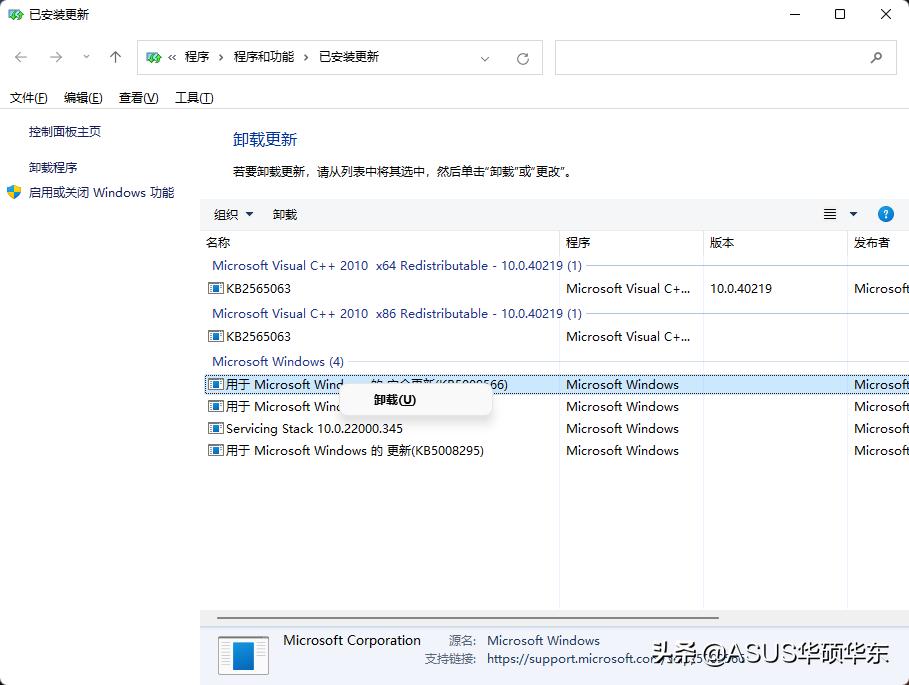Open the 查看 menu
Viewport: 909px width, 685px height.
pos(138,97)
